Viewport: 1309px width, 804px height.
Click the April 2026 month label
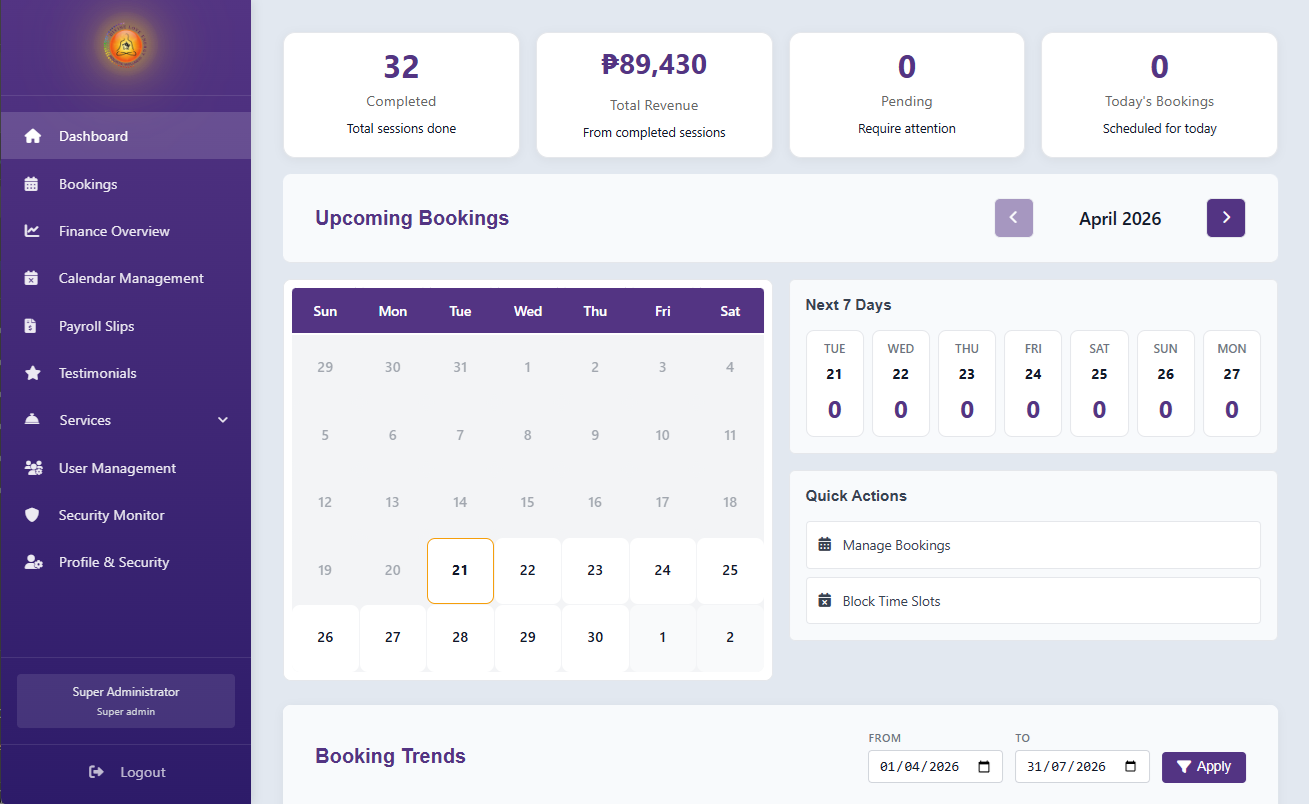click(x=1120, y=219)
